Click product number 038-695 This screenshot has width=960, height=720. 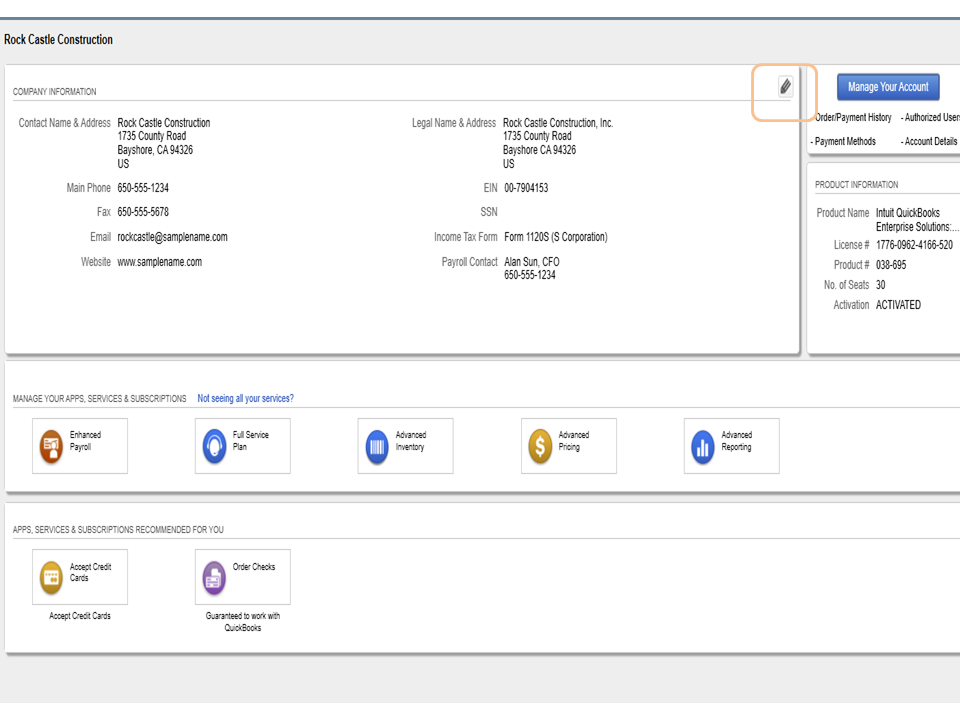pyautogui.click(x=891, y=265)
